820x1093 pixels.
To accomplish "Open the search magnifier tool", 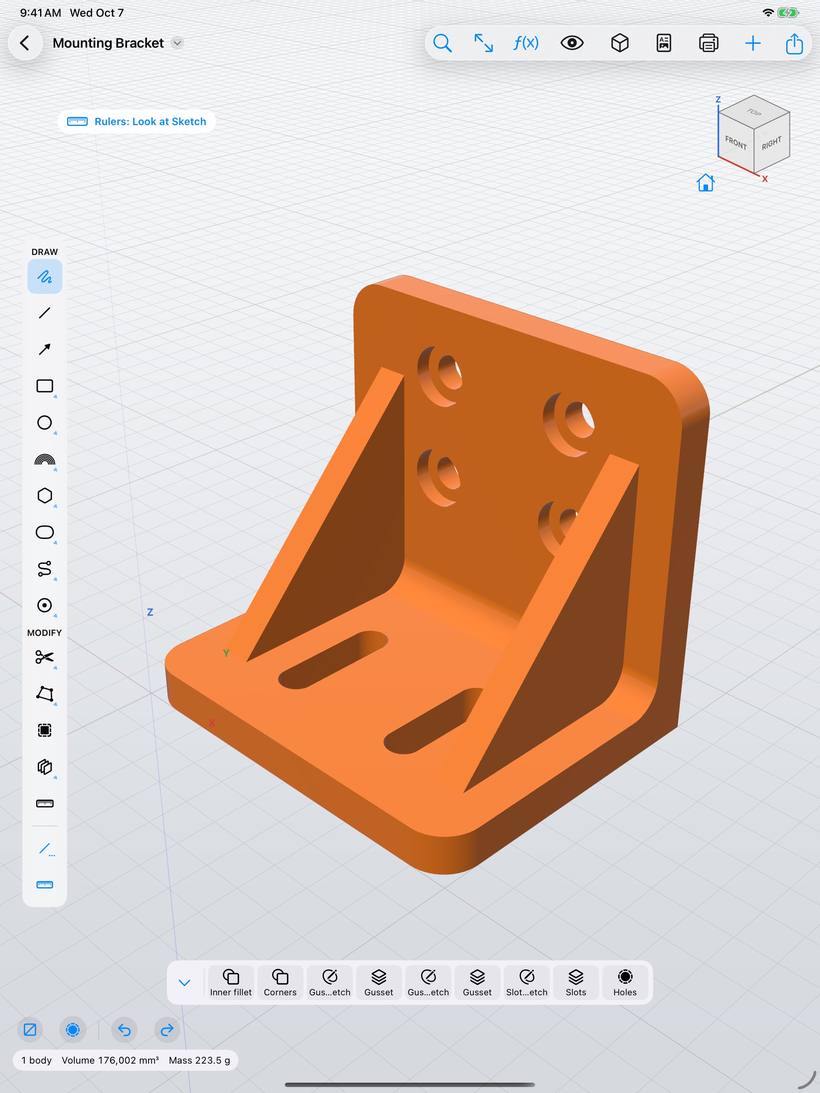I will tap(442, 43).
